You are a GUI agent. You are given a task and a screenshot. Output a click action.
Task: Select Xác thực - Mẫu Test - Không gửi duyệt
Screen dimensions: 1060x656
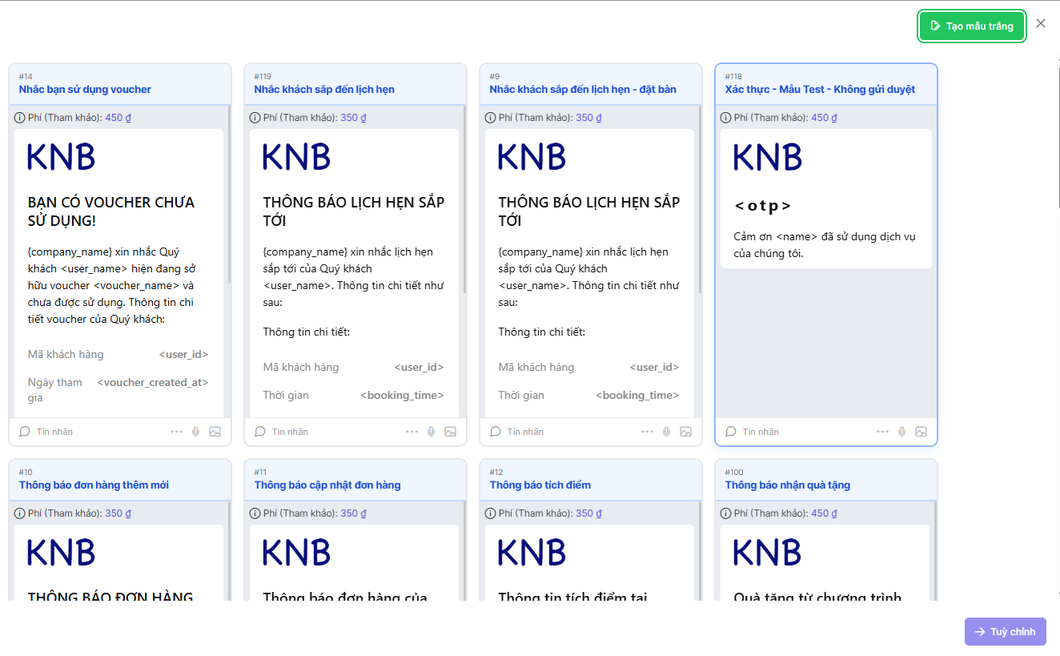(x=820, y=89)
